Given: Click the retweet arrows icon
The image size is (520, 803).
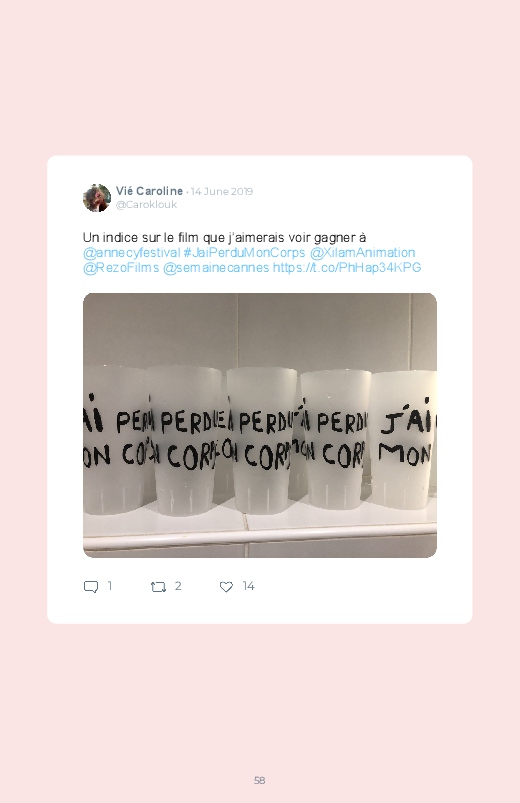Looking at the screenshot, I should tap(158, 587).
